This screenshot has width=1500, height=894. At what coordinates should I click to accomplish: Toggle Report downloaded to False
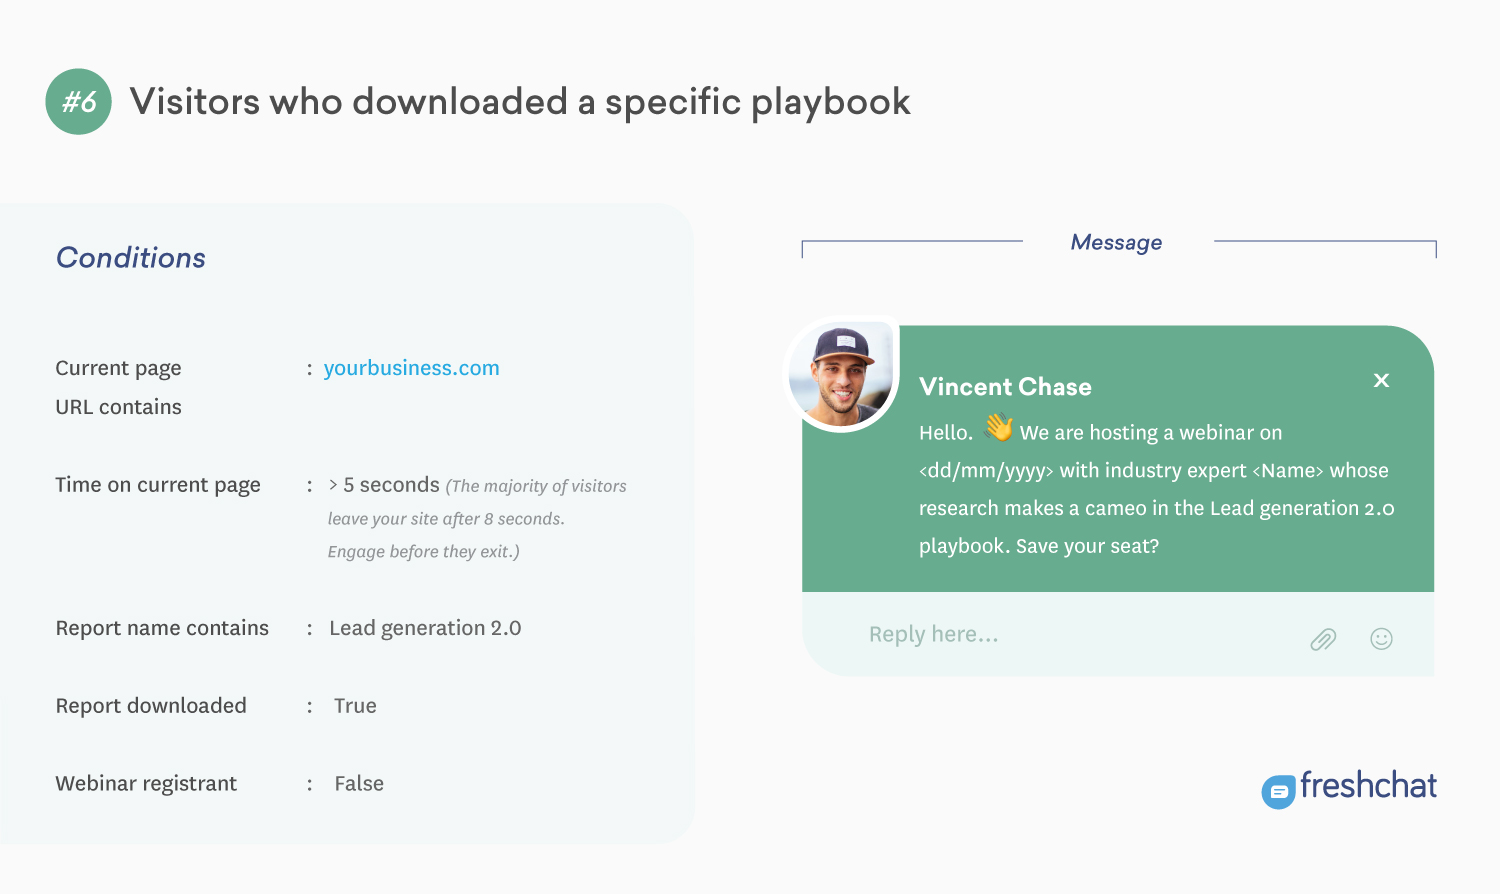[x=356, y=705]
